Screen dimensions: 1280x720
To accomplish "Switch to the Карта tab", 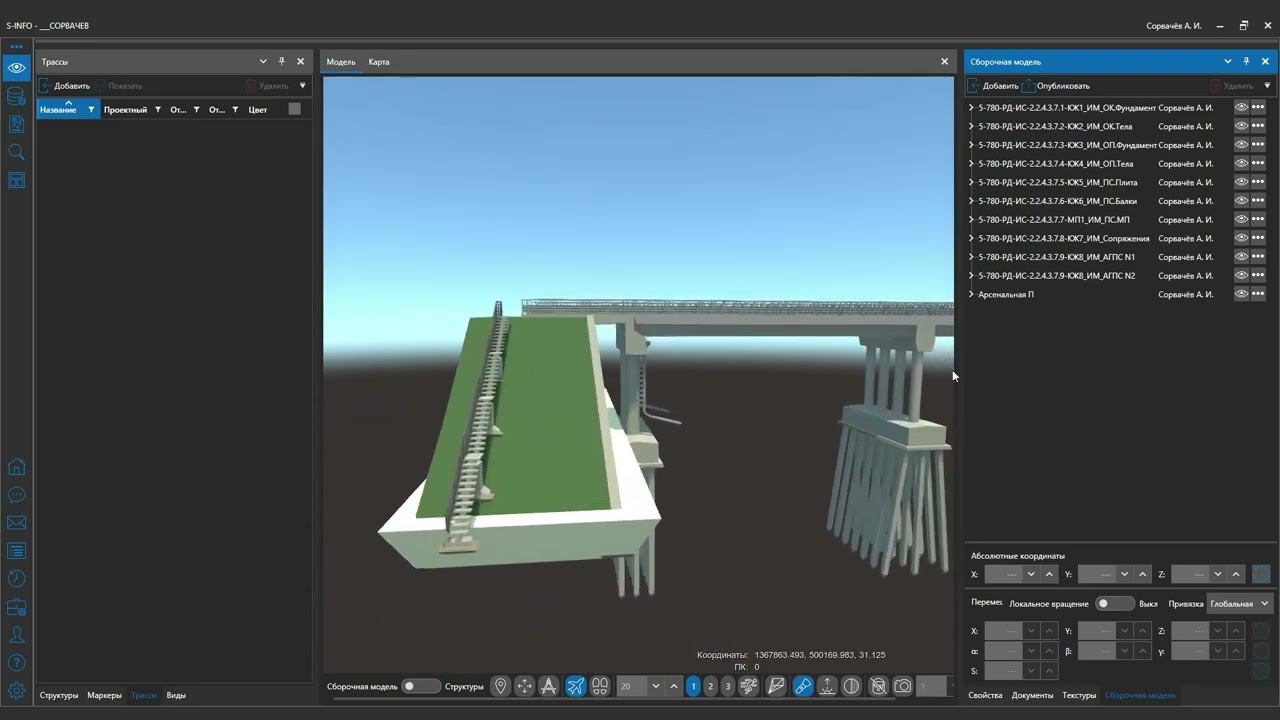I will [x=379, y=62].
